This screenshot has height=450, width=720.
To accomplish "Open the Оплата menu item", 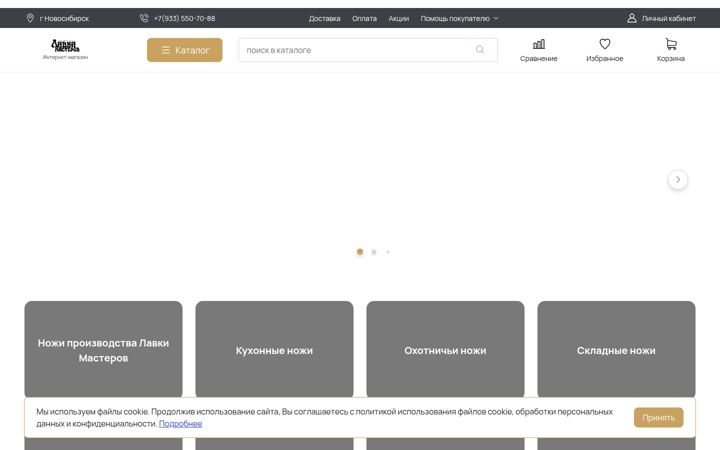I will (364, 18).
